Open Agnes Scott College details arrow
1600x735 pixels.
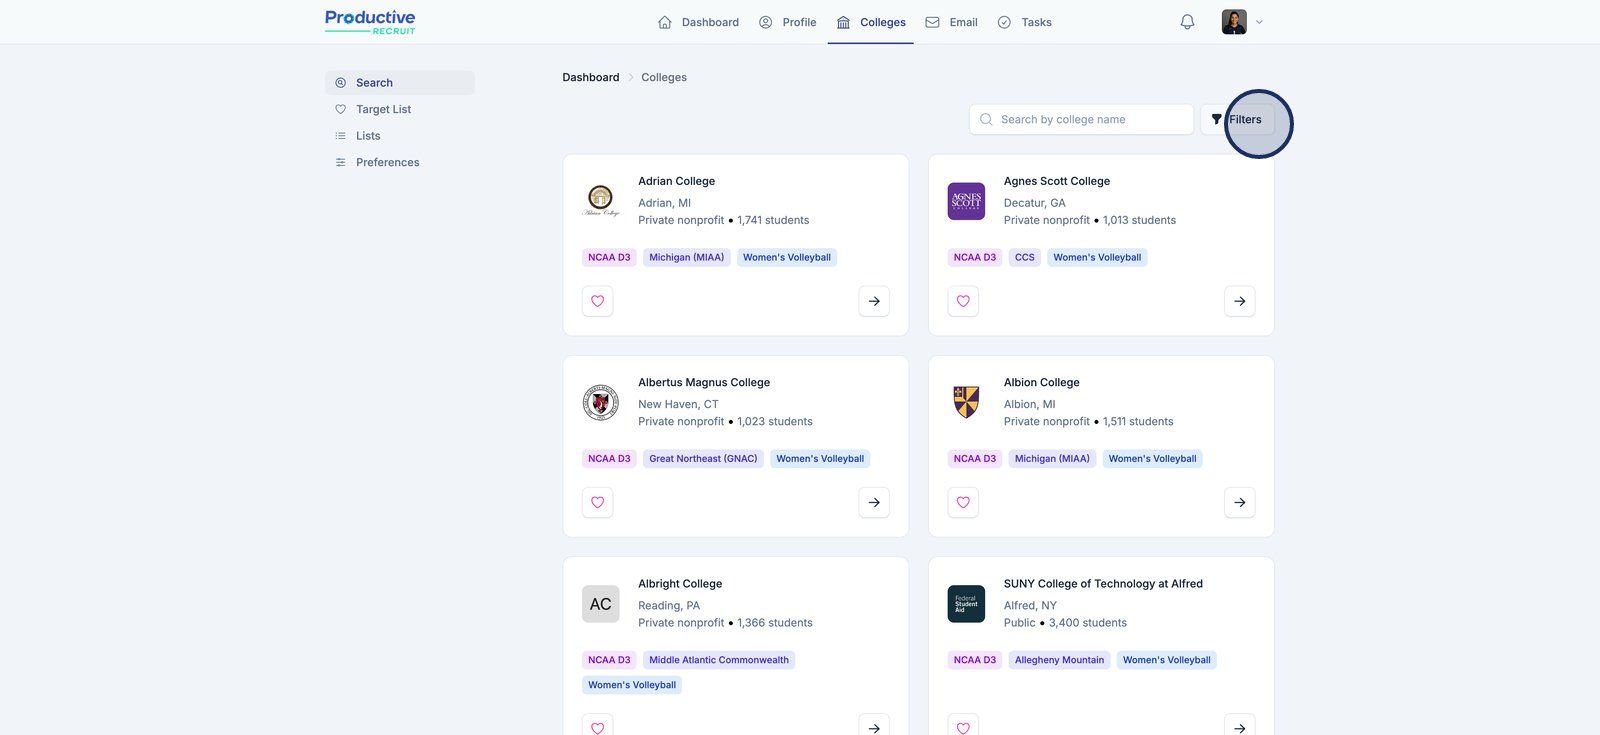[x=1240, y=301]
